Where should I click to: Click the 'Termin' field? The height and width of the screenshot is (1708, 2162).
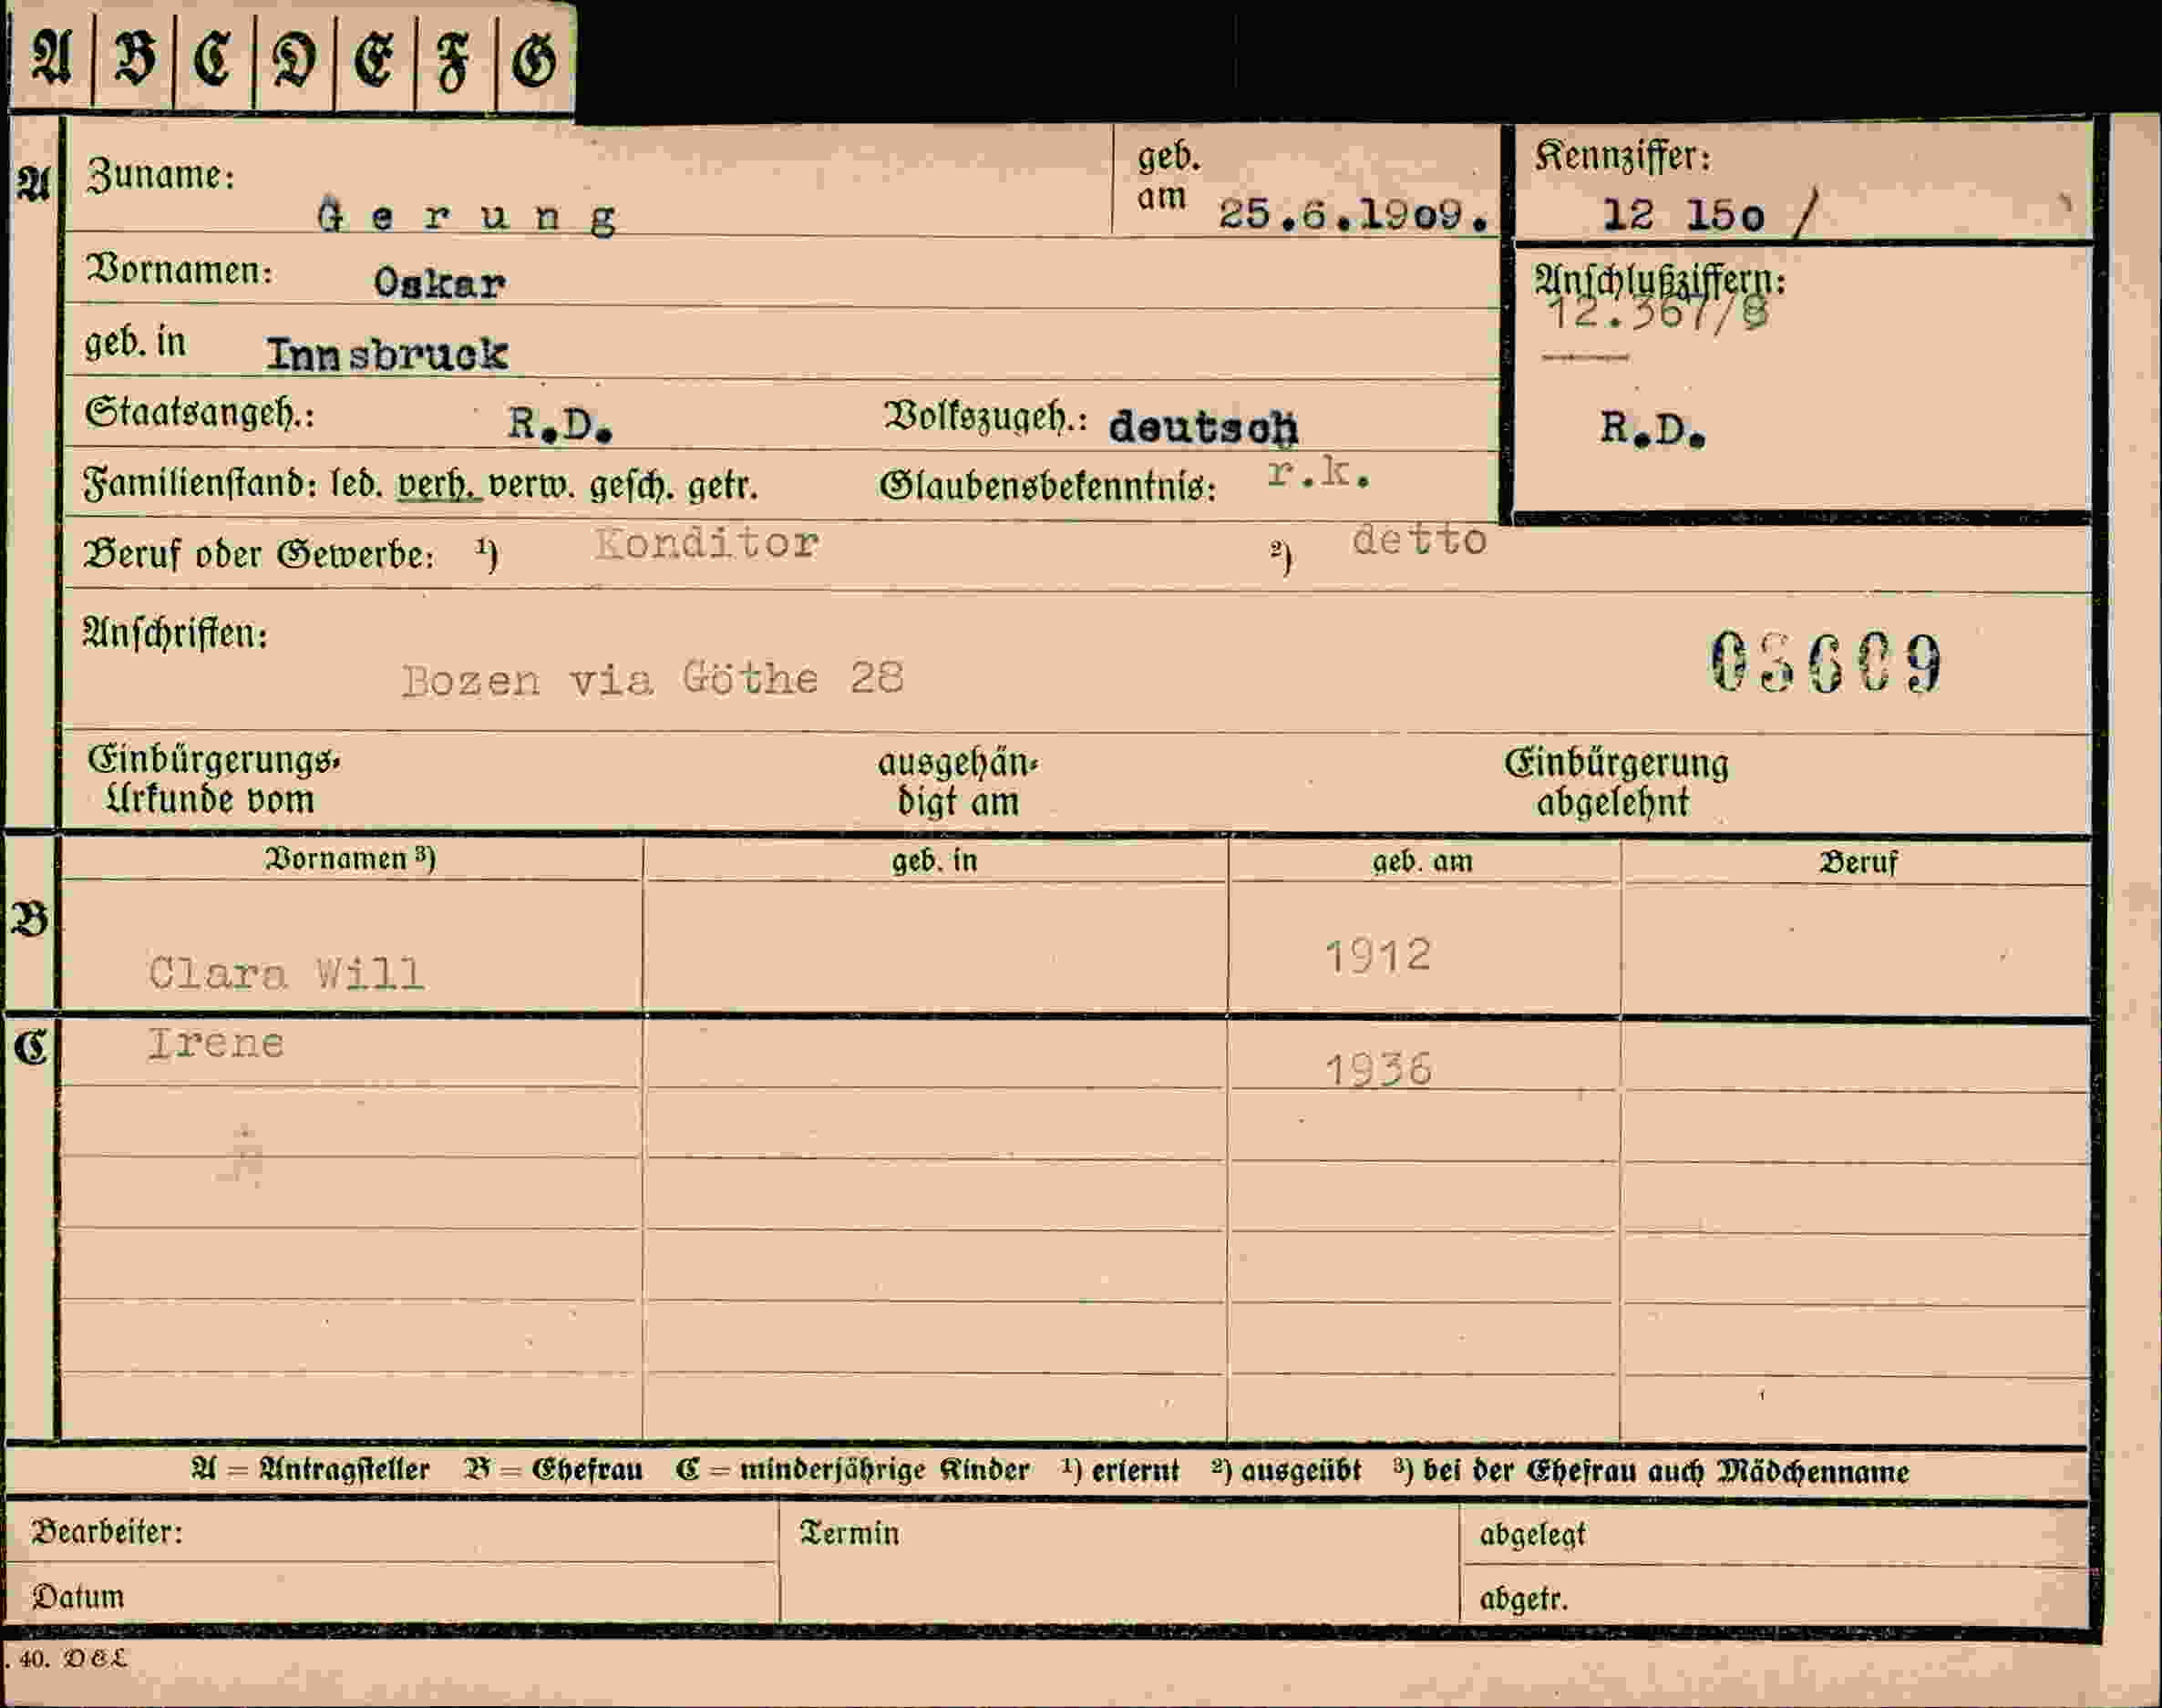[1119, 1564]
